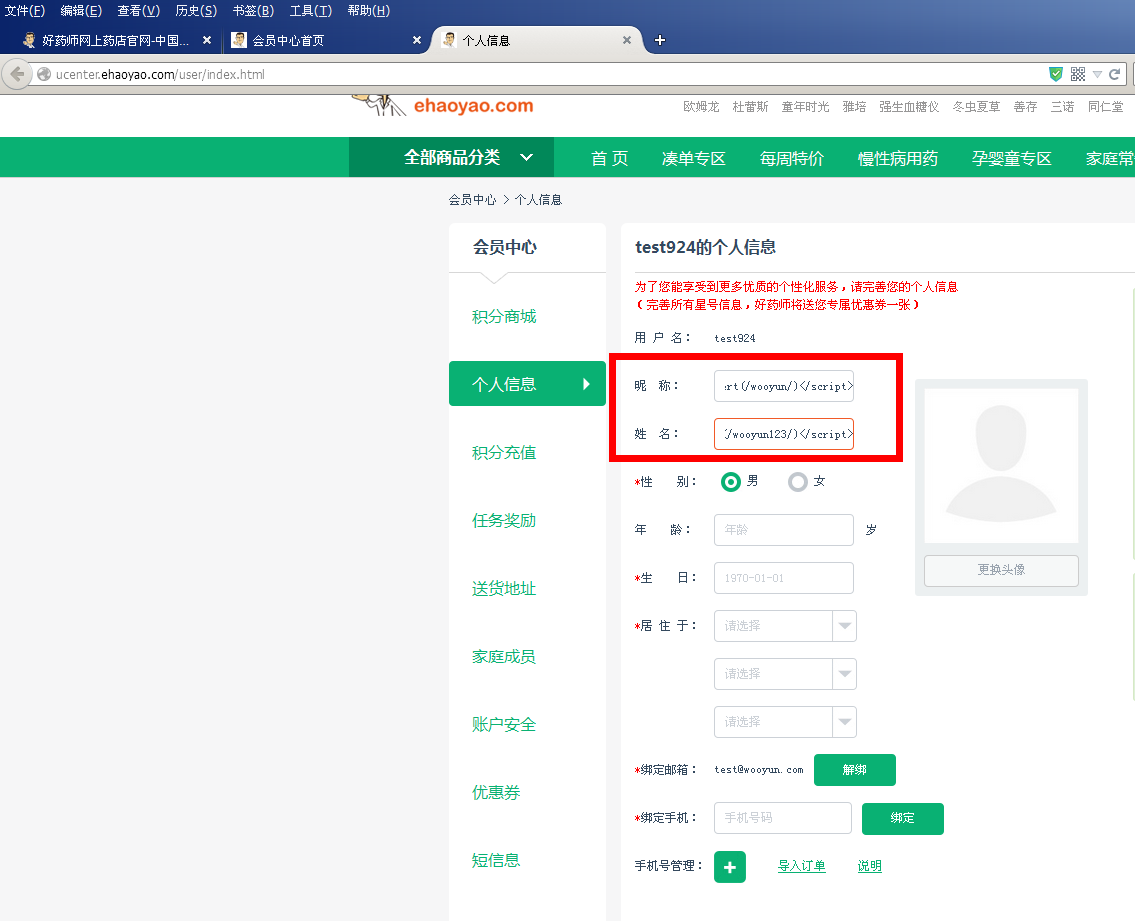Screen dimensions: 1135x921
Task: Click the 杜蕾斯 brand link
Action: pos(750,106)
